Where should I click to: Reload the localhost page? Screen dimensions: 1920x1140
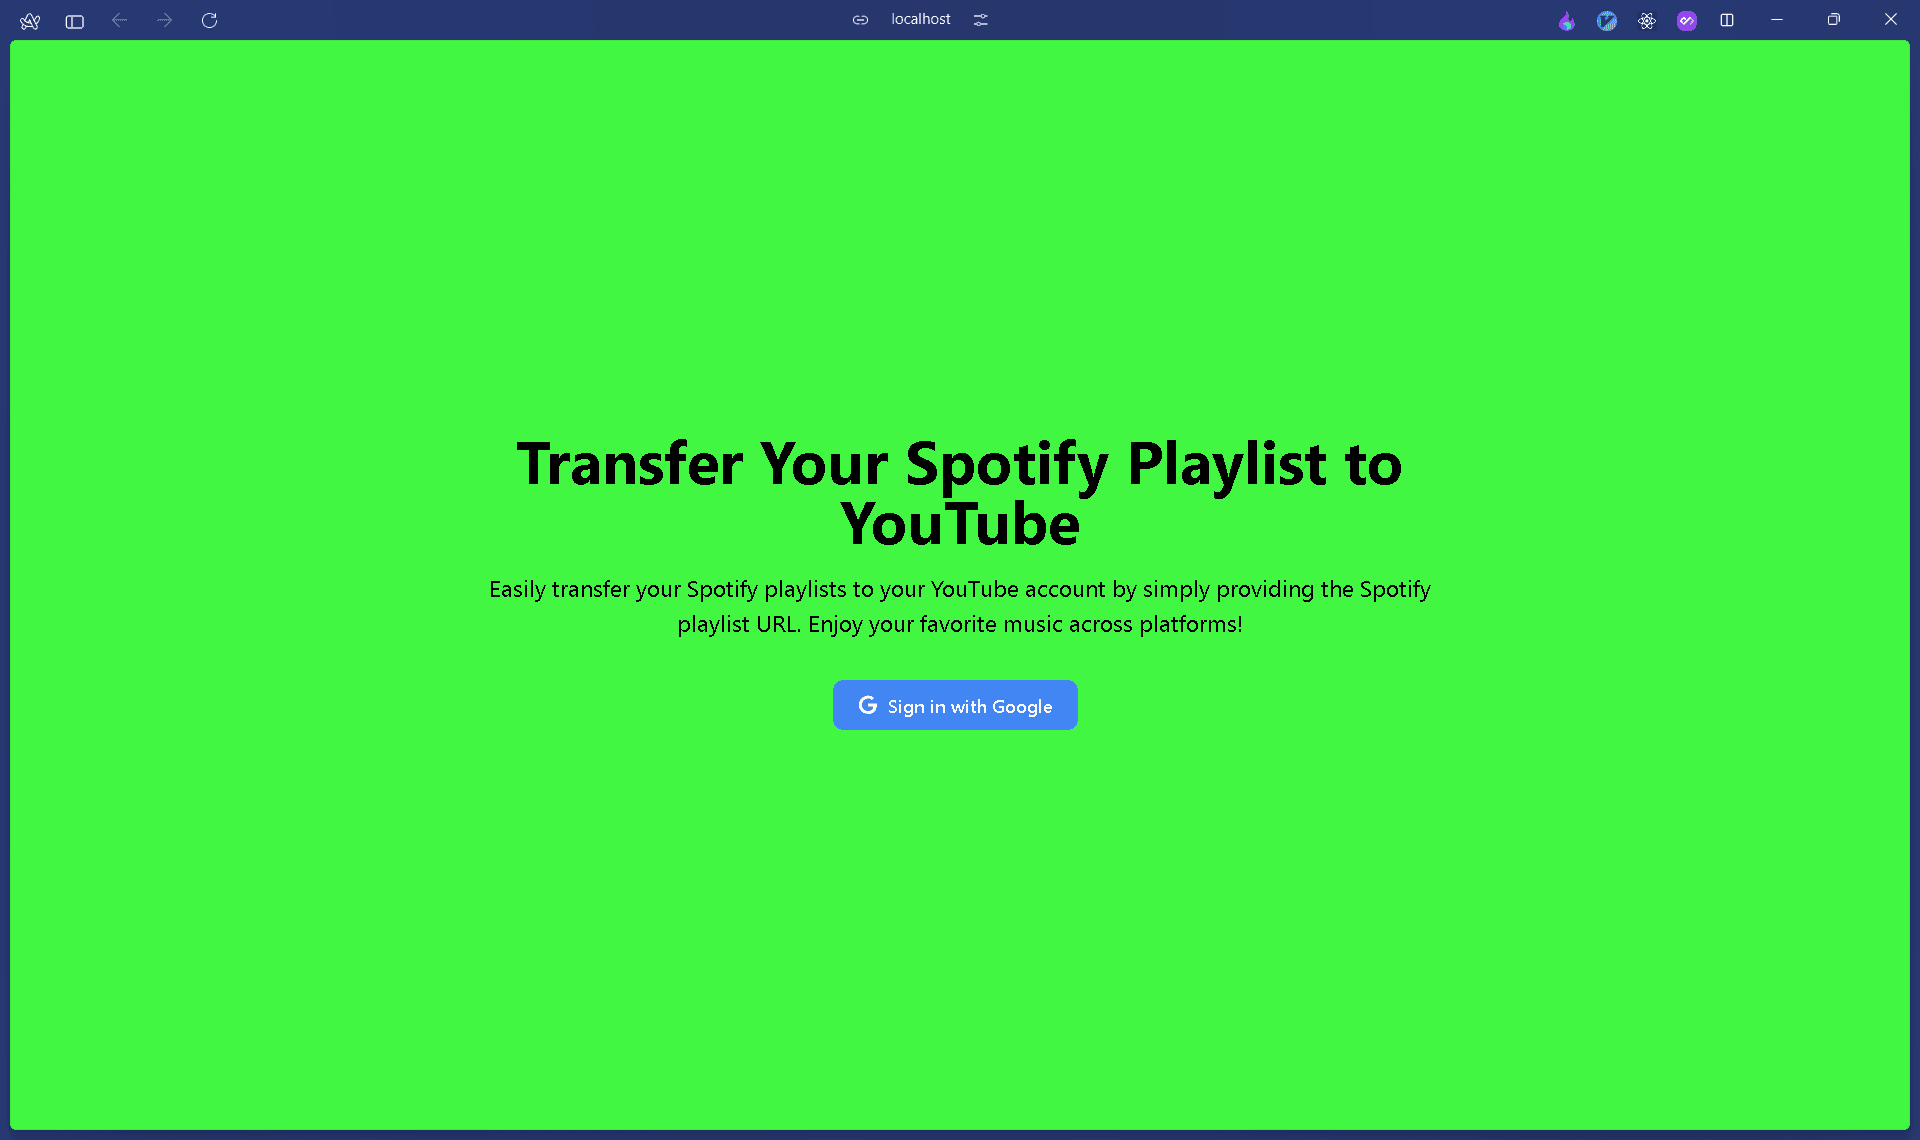pos(209,20)
